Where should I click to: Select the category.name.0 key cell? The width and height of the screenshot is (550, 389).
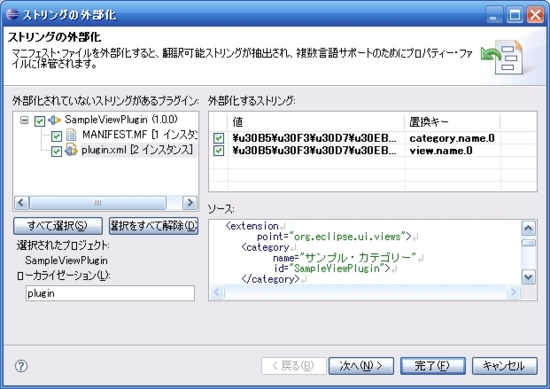(x=452, y=138)
